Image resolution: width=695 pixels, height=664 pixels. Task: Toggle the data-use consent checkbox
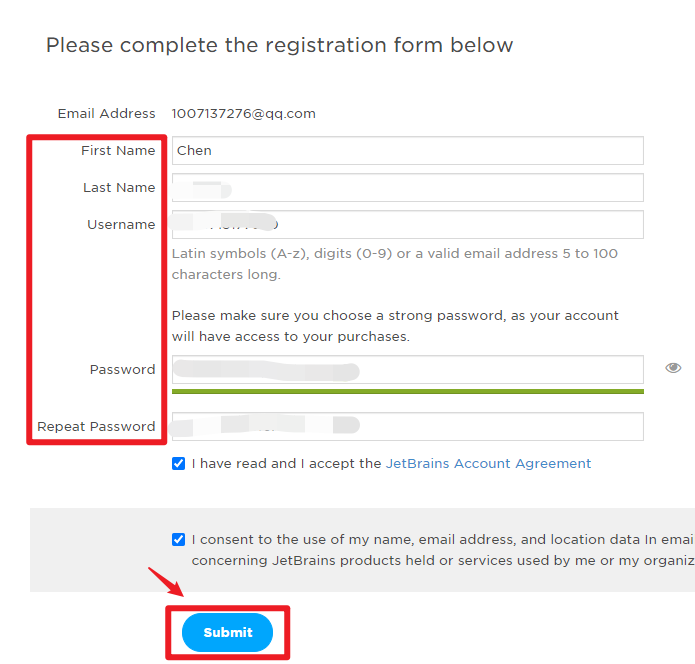coord(178,539)
